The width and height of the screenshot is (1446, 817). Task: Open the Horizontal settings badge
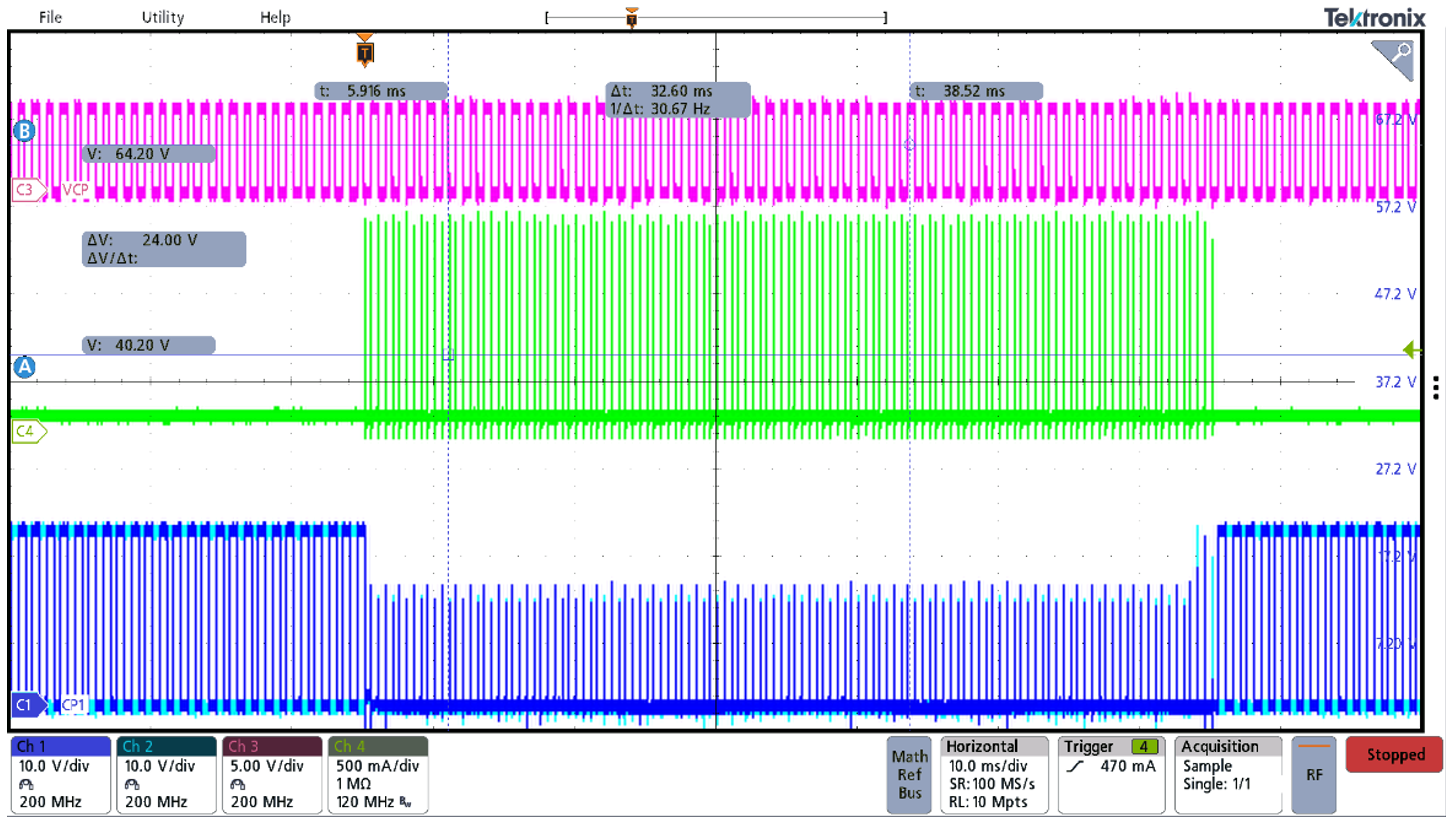tap(994, 774)
